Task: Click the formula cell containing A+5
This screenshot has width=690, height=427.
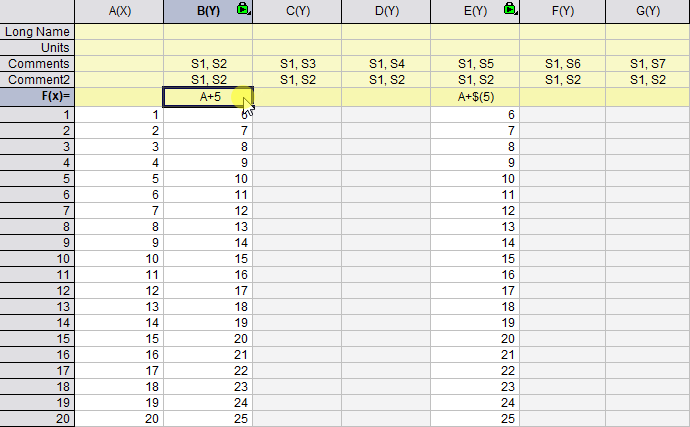Action: [x=208, y=96]
